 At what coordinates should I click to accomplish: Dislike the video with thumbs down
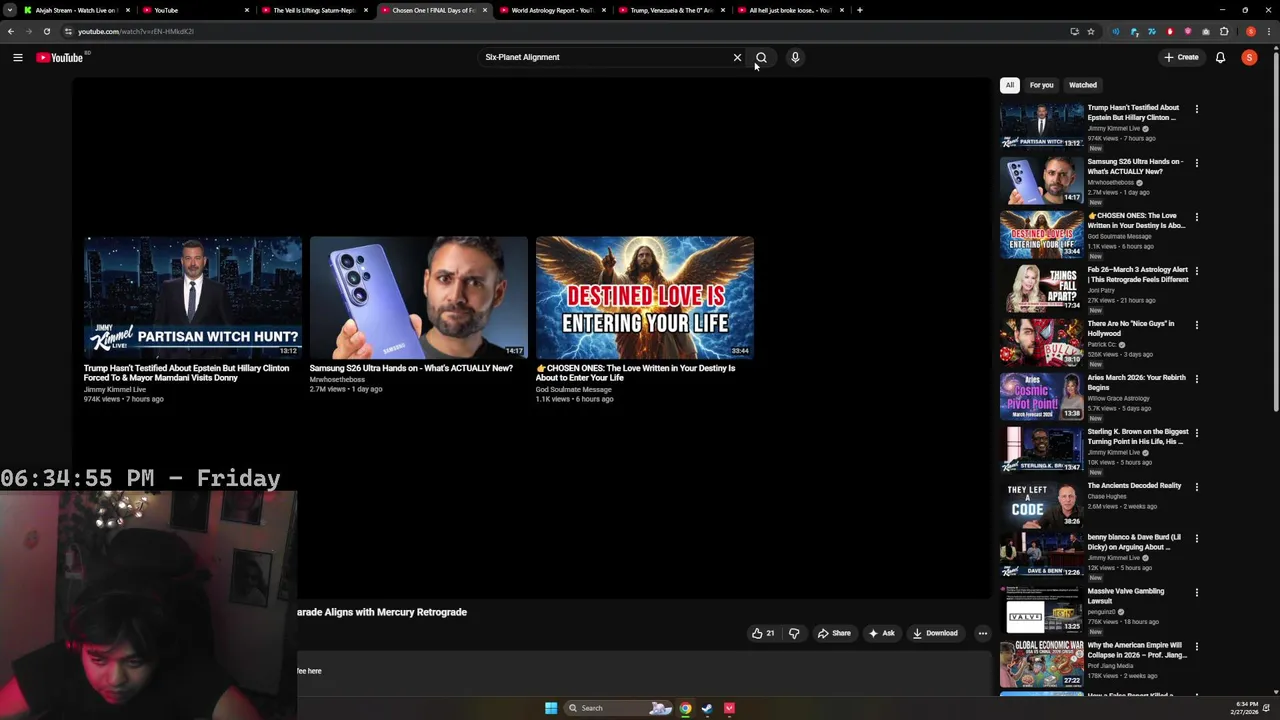point(794,633)
